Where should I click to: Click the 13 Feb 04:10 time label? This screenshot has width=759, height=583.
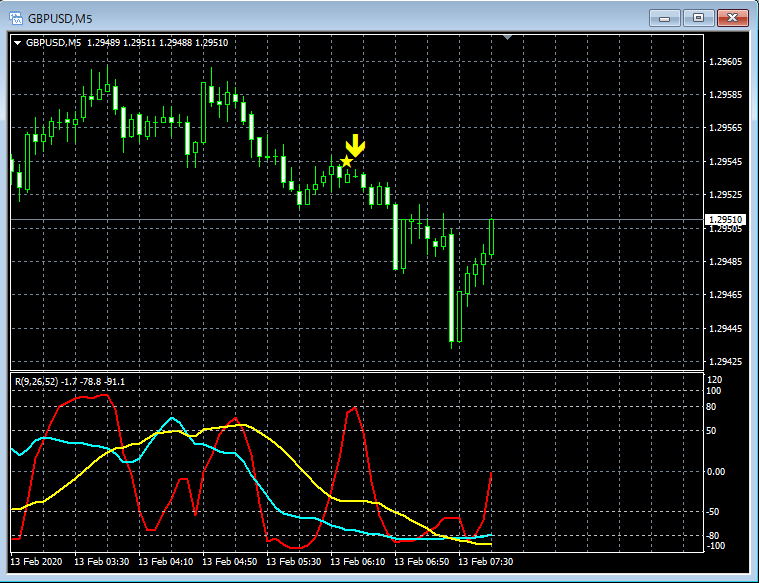pos(166,562)
